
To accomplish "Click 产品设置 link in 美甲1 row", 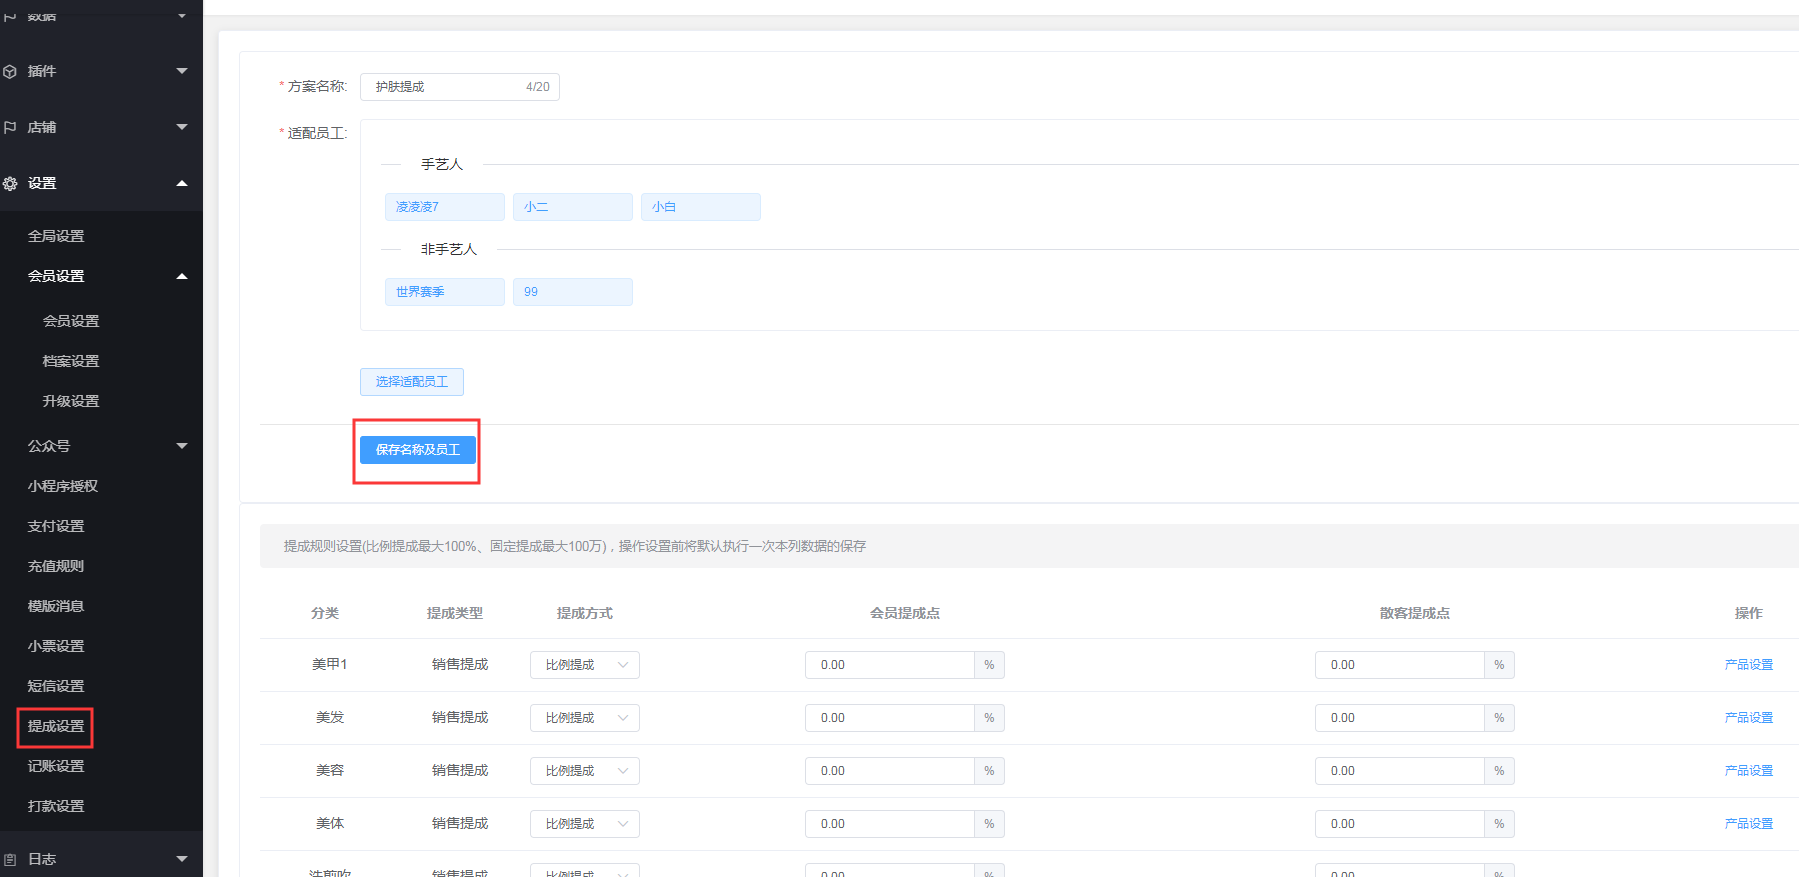I will [1749, 665].
